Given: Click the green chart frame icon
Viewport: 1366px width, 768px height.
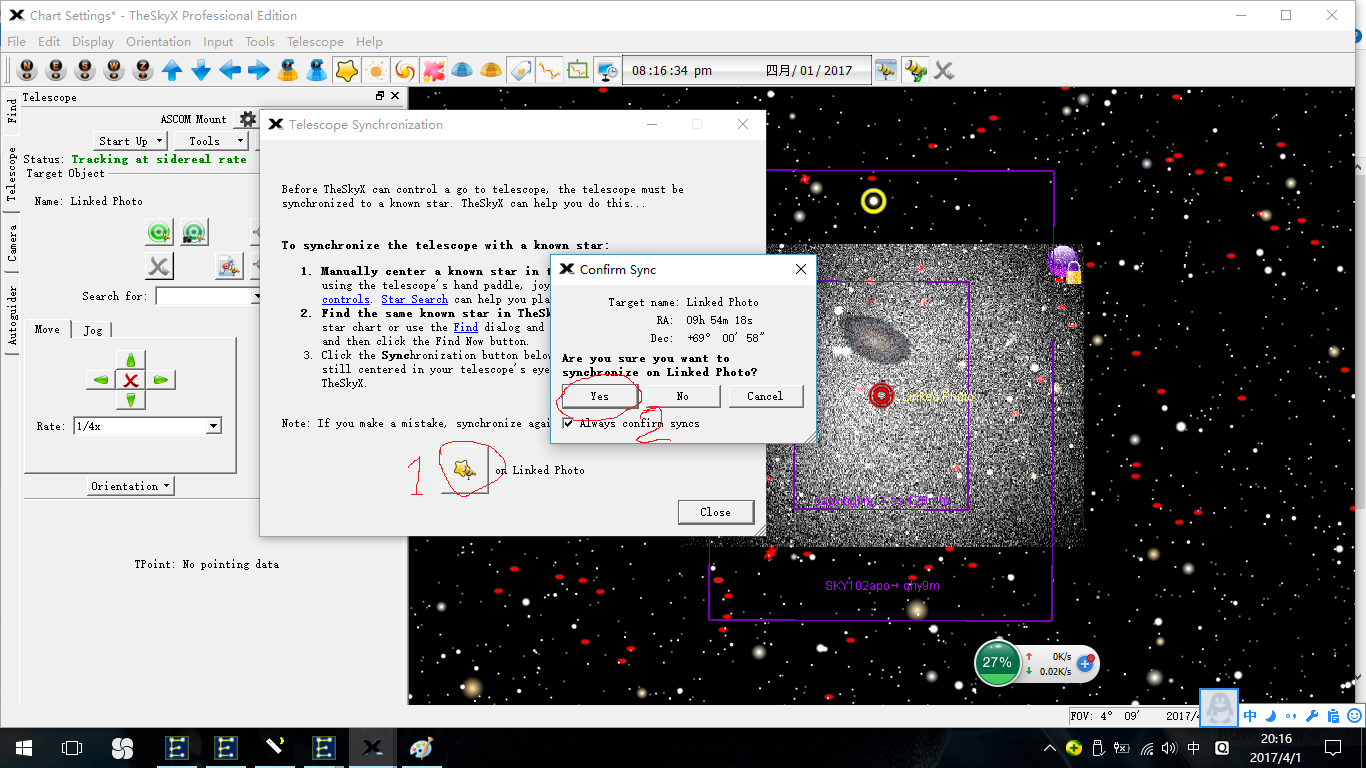Looking at the screenshot, I should point(578,70).
